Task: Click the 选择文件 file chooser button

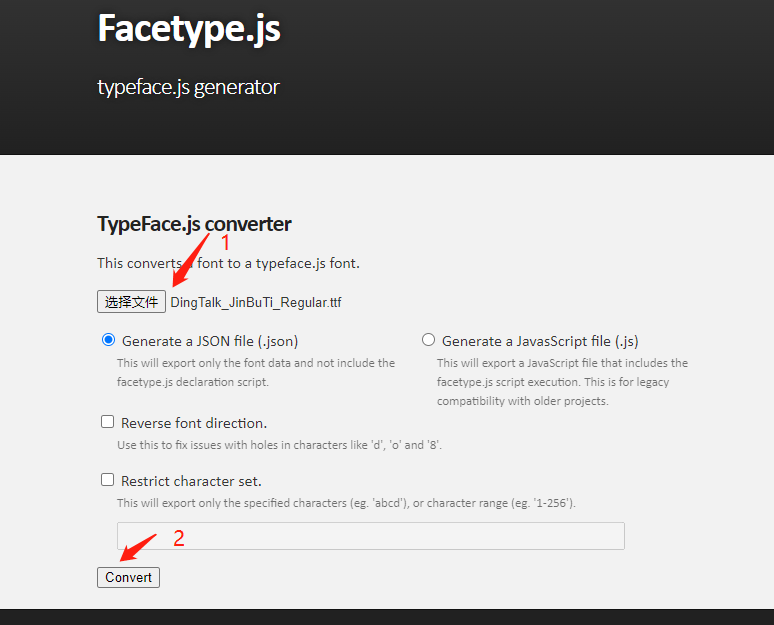Action: [x=131, y=301]
